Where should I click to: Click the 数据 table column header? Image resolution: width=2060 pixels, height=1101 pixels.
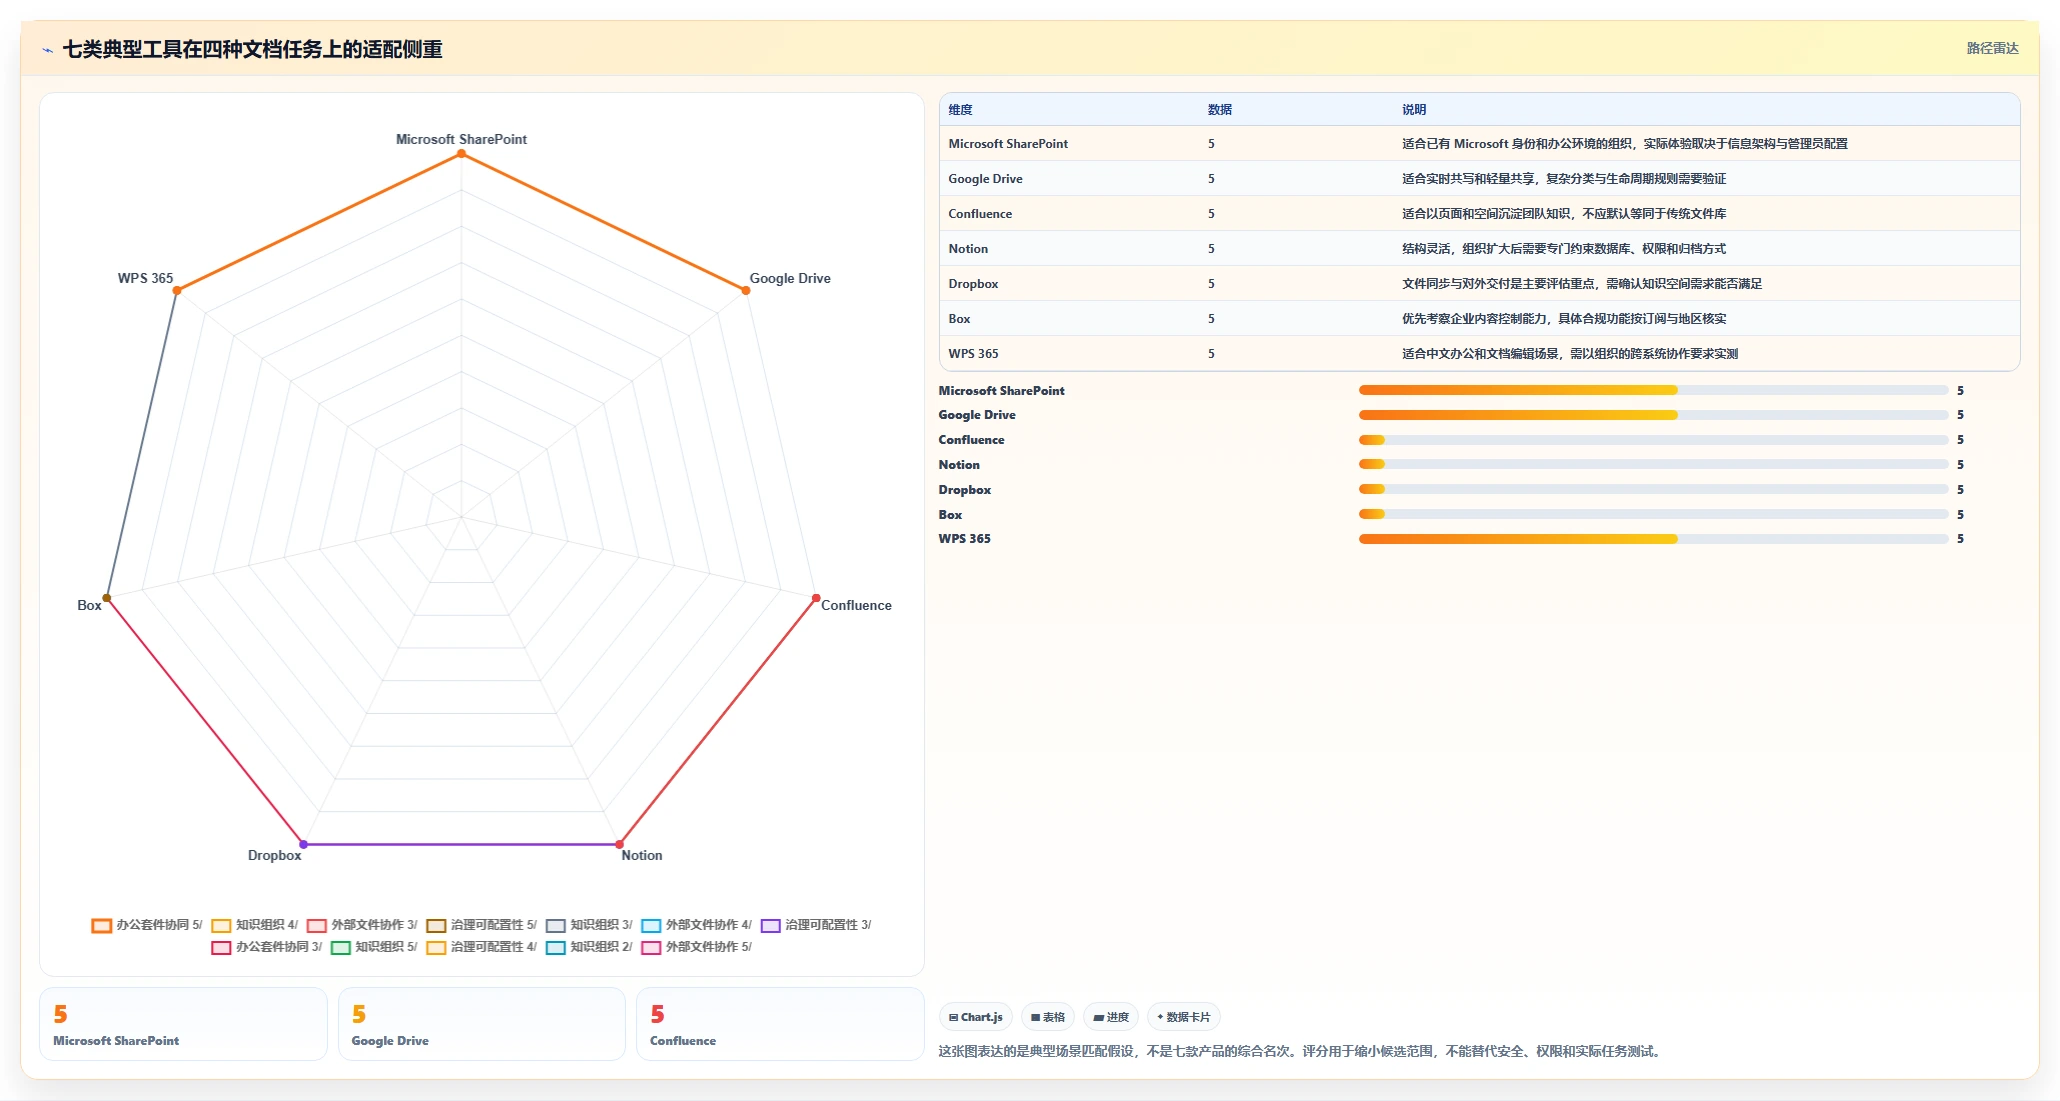[x=1220, y=110]
